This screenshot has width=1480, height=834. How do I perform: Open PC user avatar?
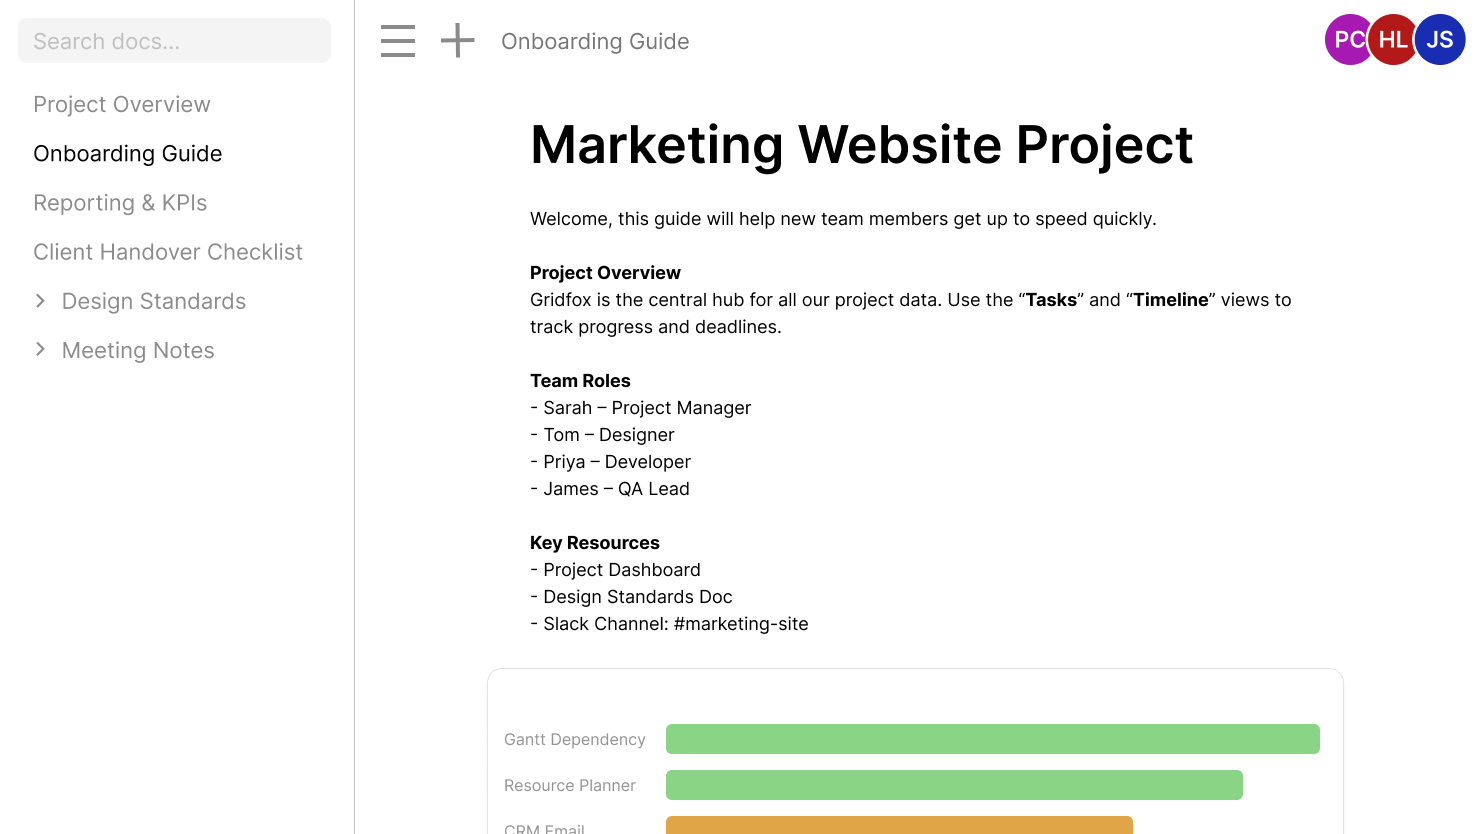pyautogui.click(x=1346, y=40)
